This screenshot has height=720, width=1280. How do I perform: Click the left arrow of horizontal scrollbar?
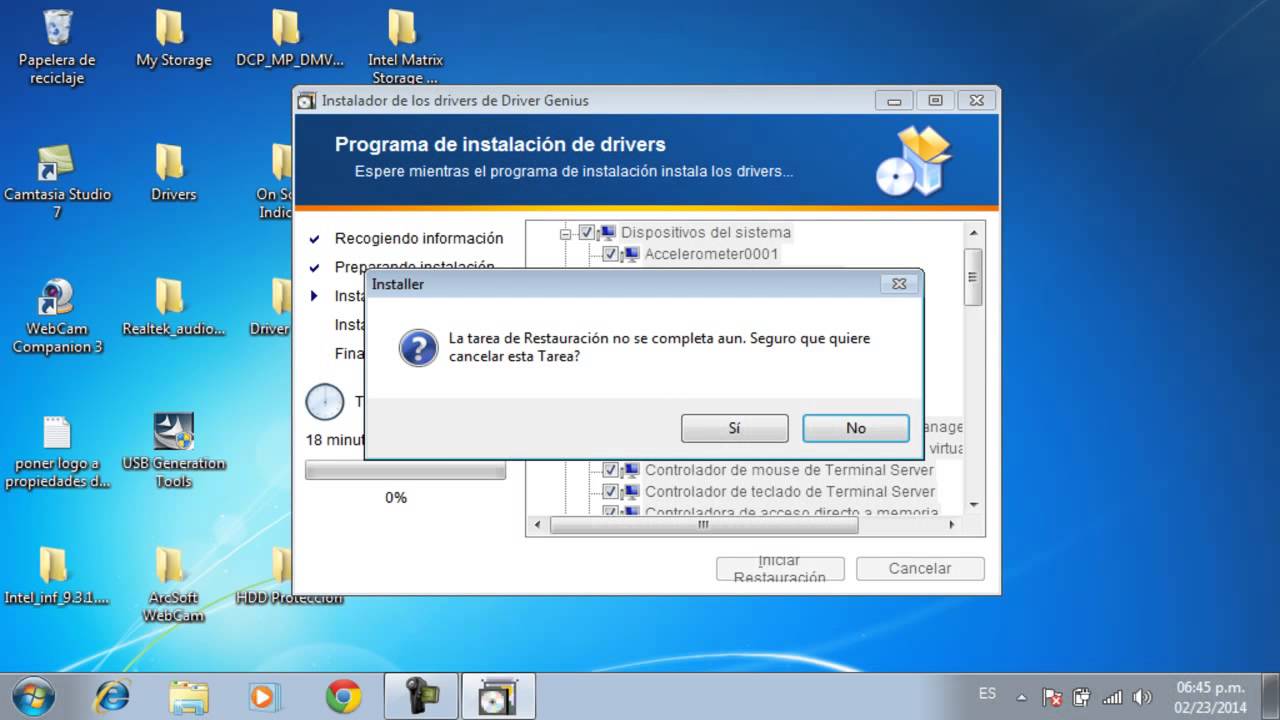click(x=537, y=525)
